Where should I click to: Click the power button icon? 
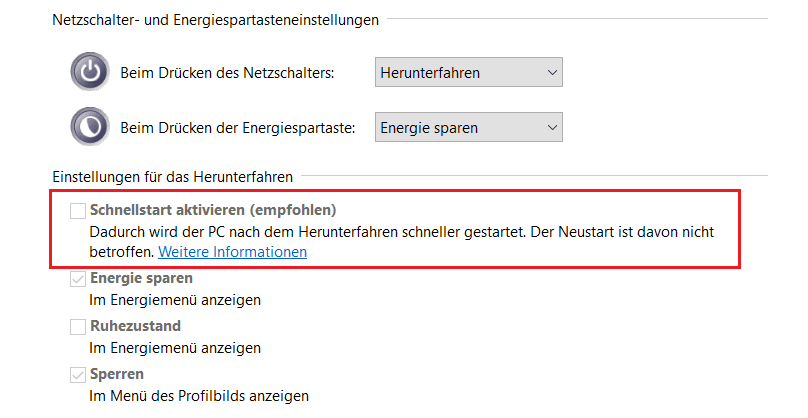[89, 72]
